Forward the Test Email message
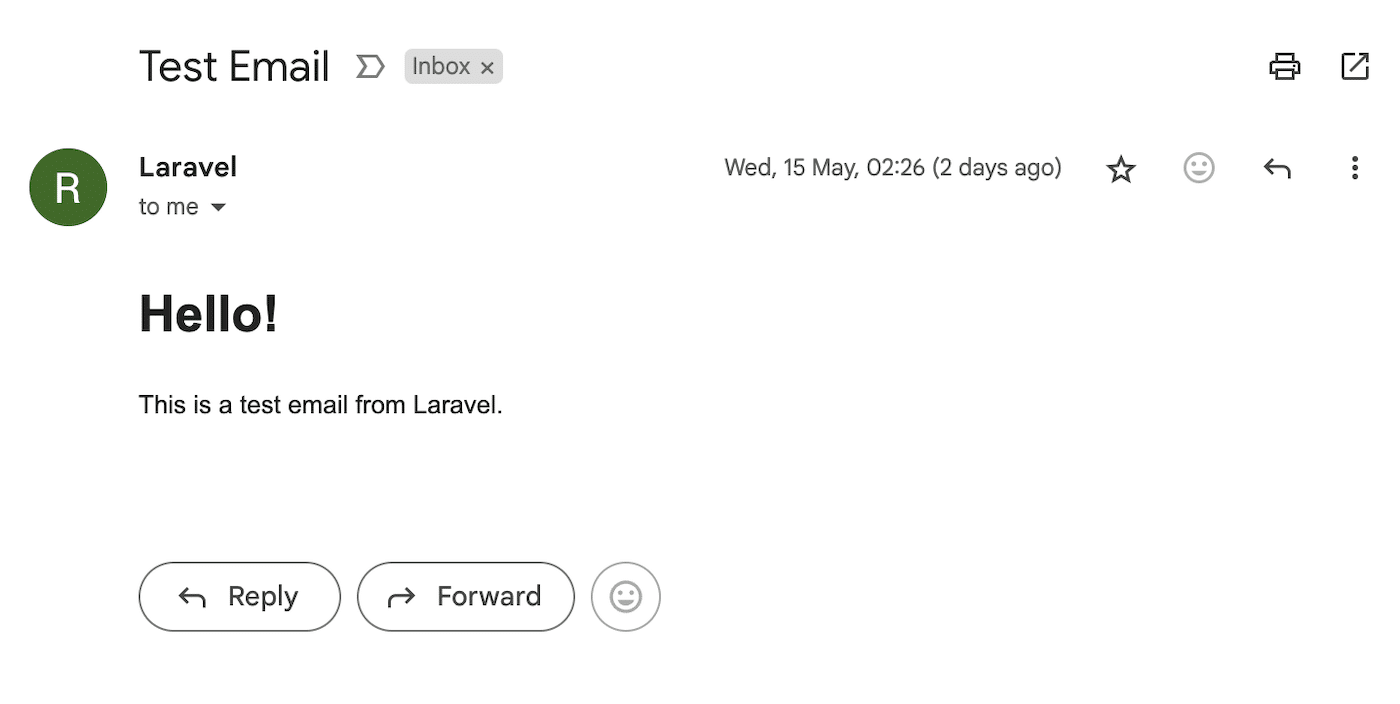1400x704 pixels. pyautogui.click(x=465, y=596)
